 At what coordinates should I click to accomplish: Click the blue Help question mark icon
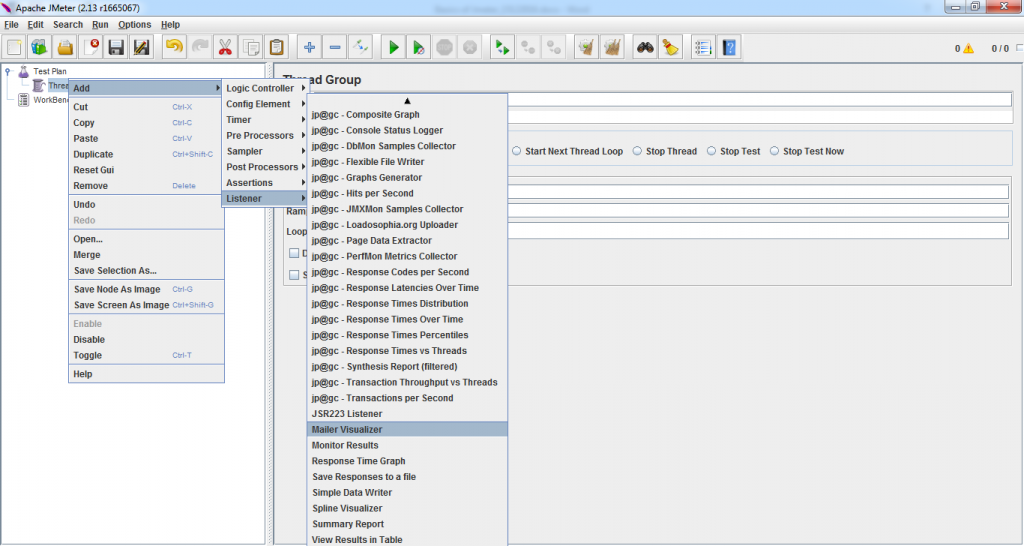[729, 47]
